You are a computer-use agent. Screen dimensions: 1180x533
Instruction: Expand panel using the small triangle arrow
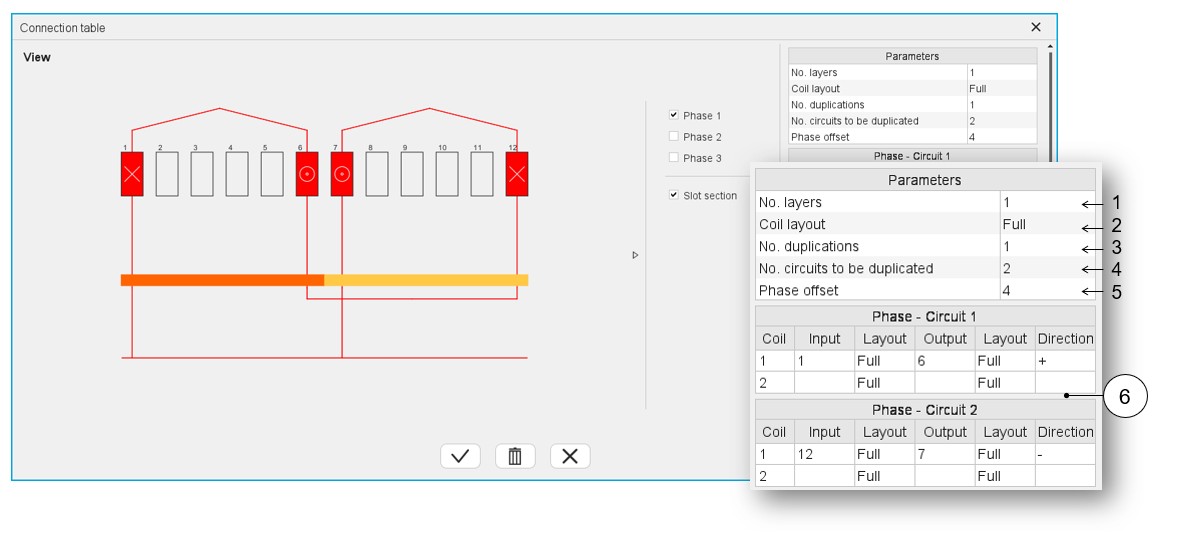(x=635, y=255)
